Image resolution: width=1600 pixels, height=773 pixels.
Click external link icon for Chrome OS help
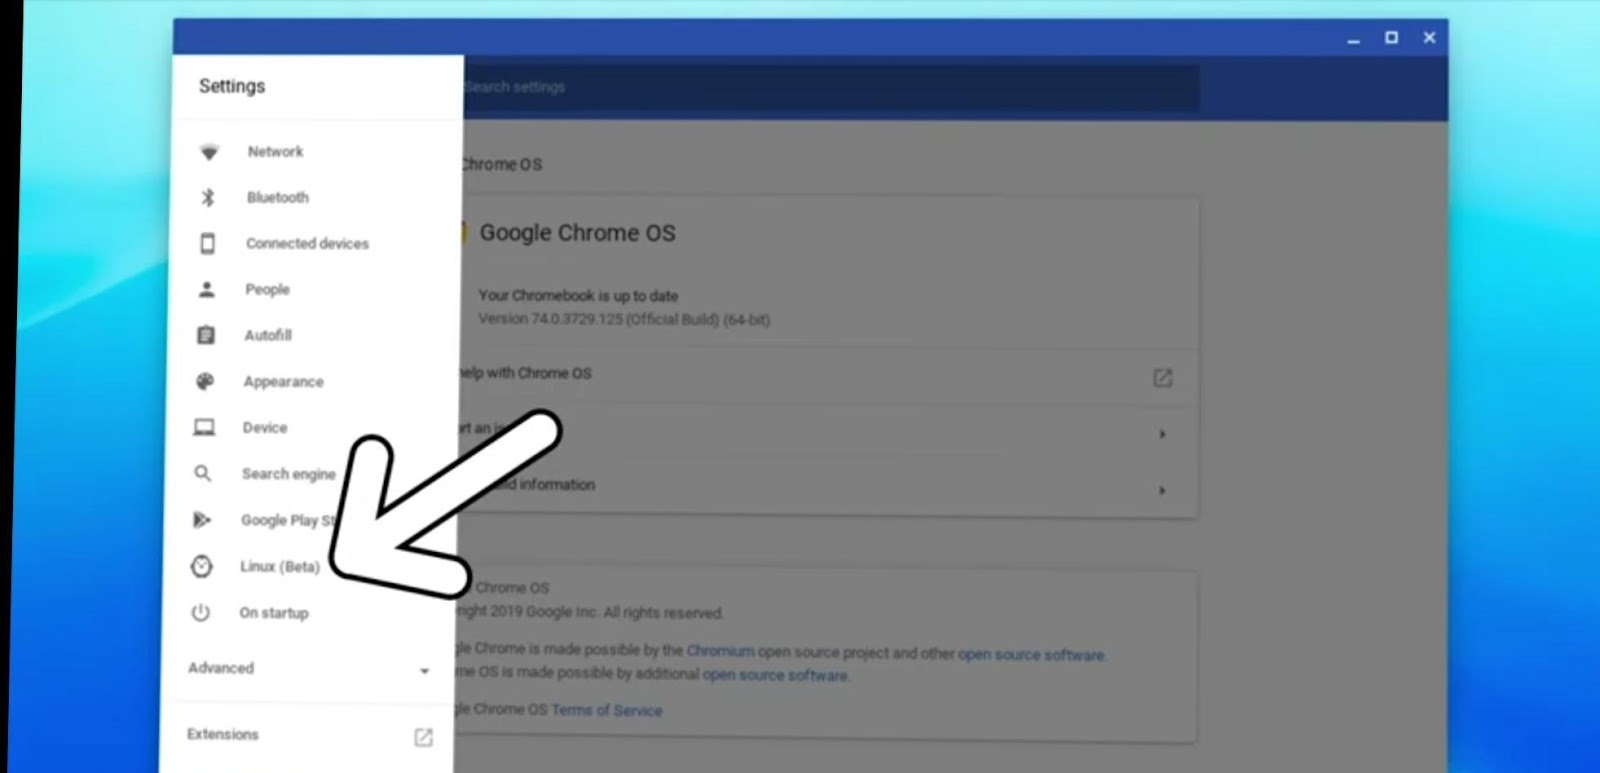1162,378
